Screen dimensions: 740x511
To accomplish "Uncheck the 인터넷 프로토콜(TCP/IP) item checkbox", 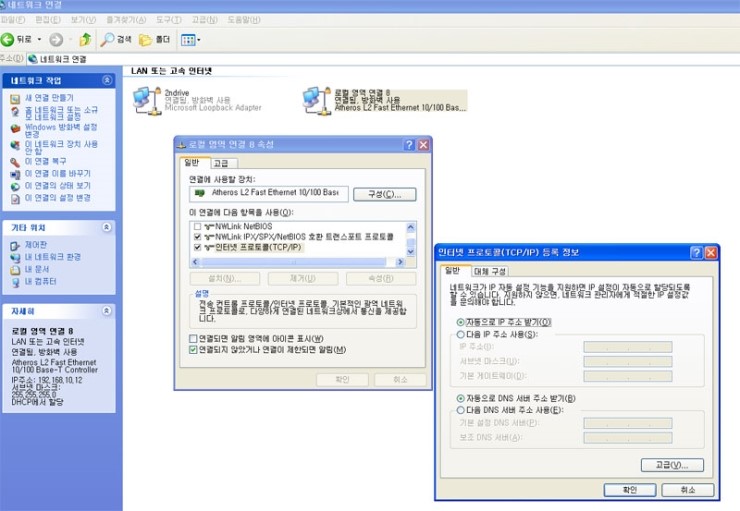I will 196,248.
